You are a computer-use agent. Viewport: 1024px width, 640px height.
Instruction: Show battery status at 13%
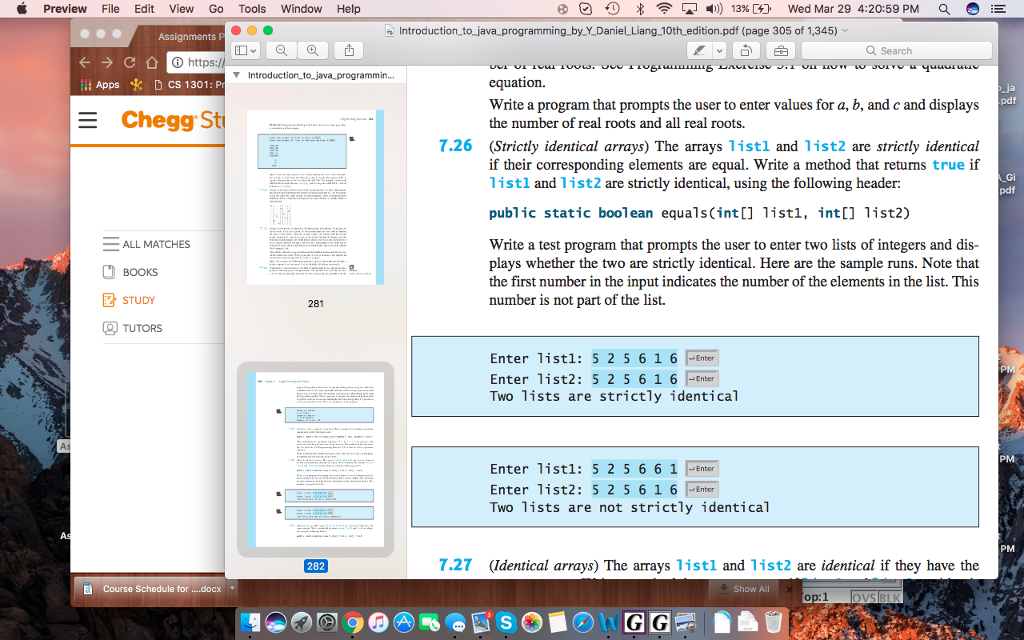tap(751, 8)
